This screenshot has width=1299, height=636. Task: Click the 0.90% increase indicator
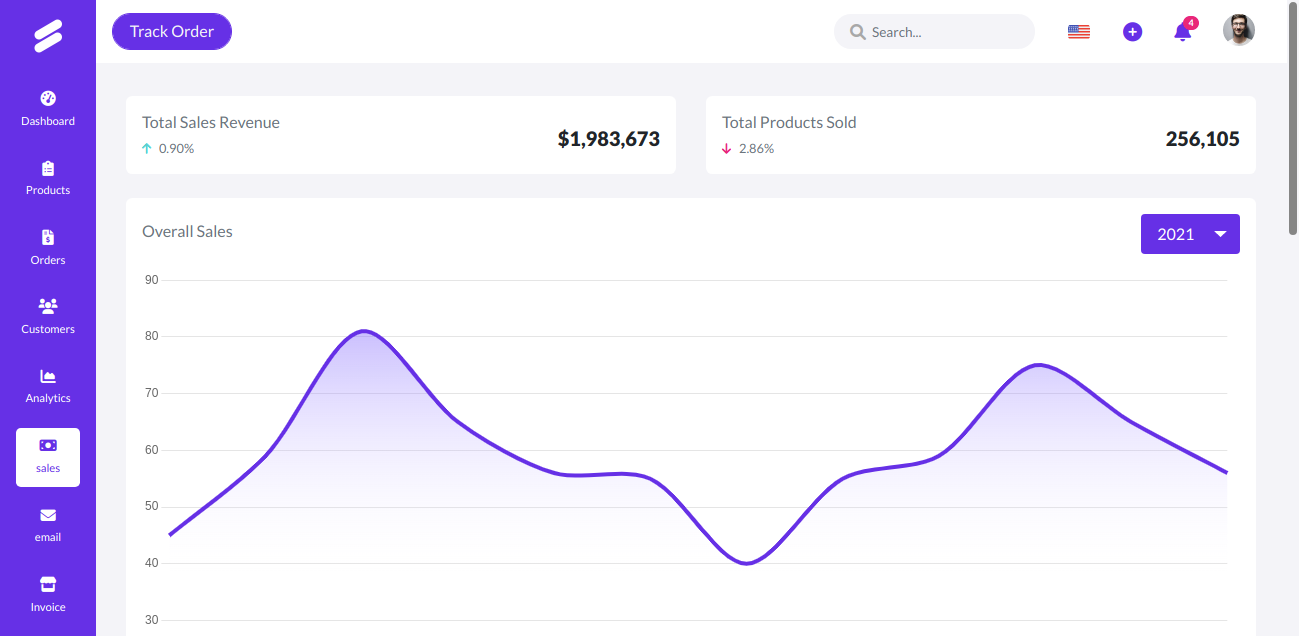[x=168, y=148]
